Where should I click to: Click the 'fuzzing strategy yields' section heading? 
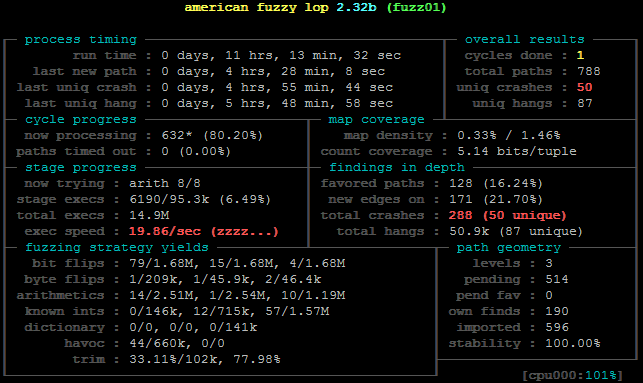(117, 247)
